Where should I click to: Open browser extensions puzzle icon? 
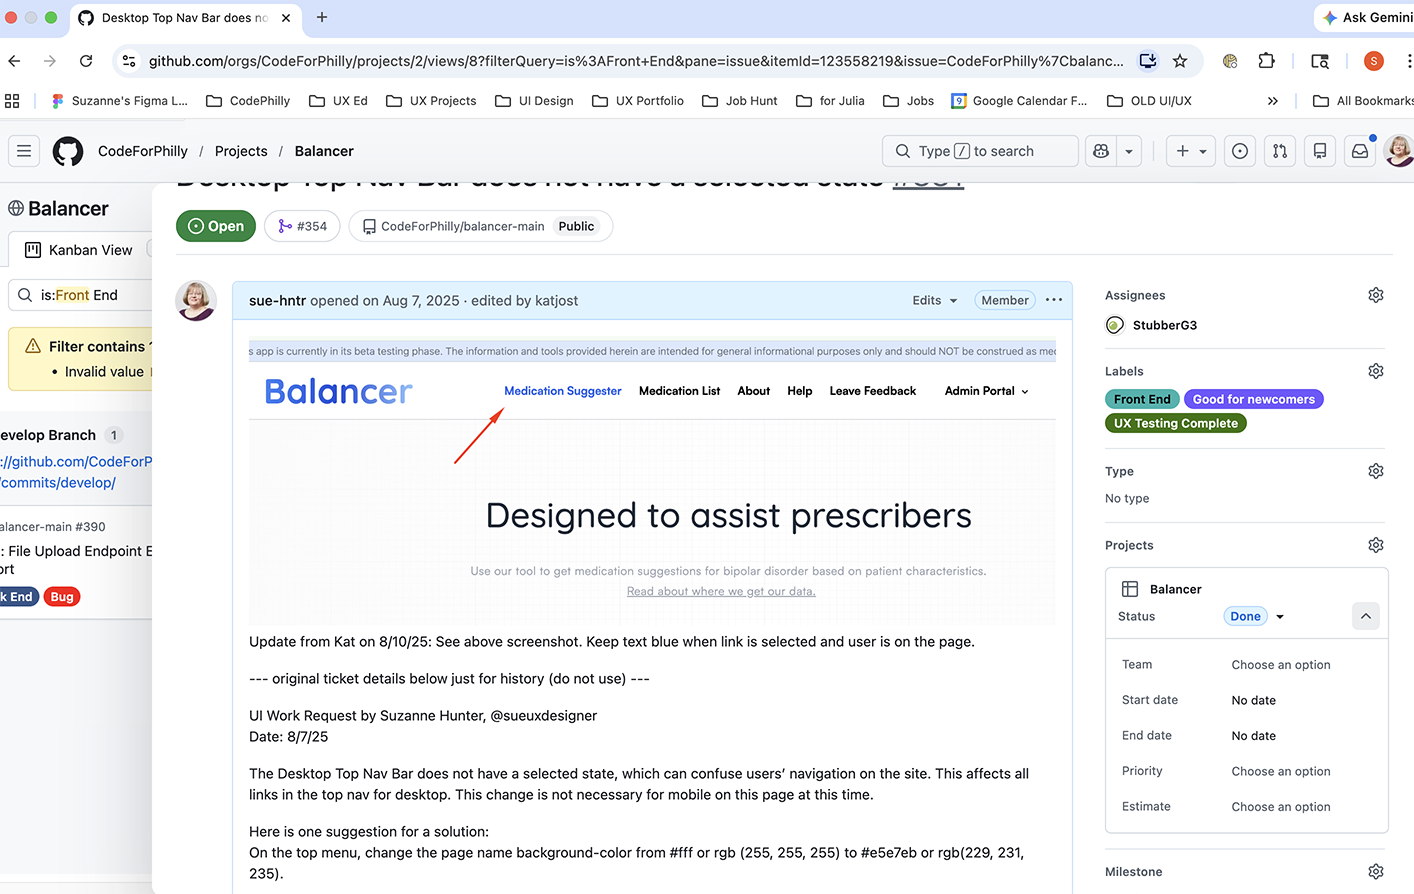[x=1266, y=61]
